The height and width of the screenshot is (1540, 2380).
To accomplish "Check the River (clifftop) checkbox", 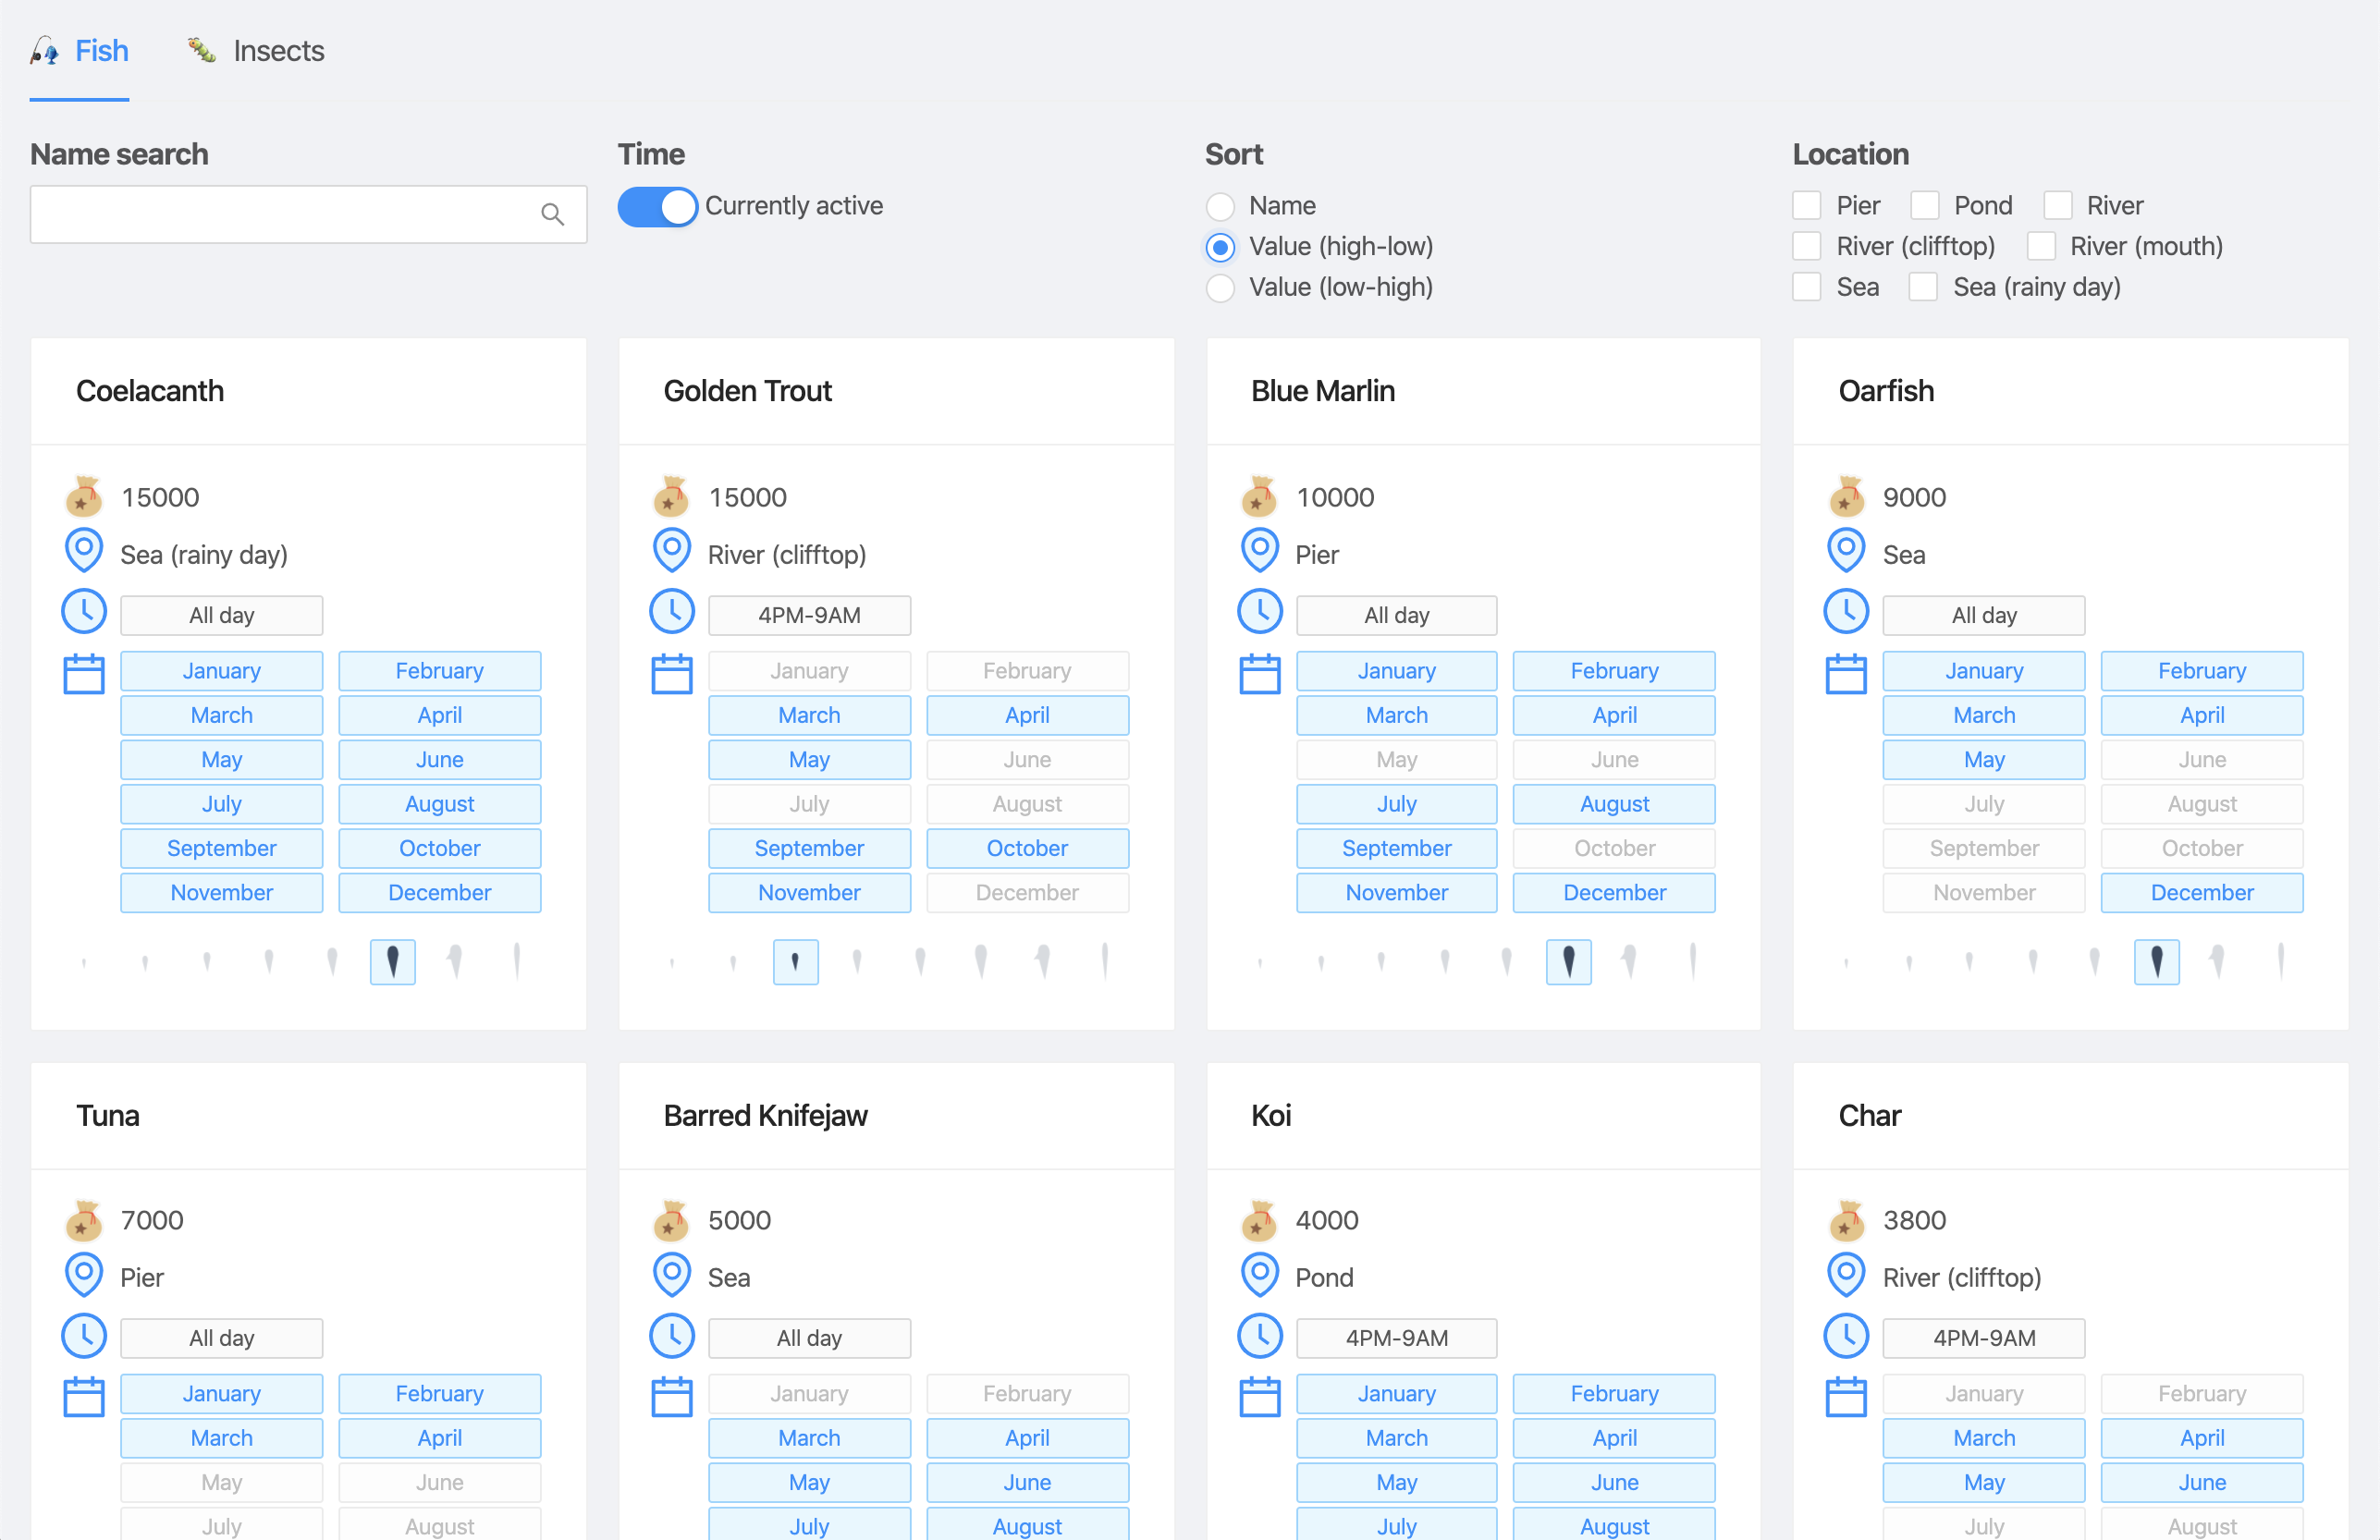I will [x=1806, y=247].
